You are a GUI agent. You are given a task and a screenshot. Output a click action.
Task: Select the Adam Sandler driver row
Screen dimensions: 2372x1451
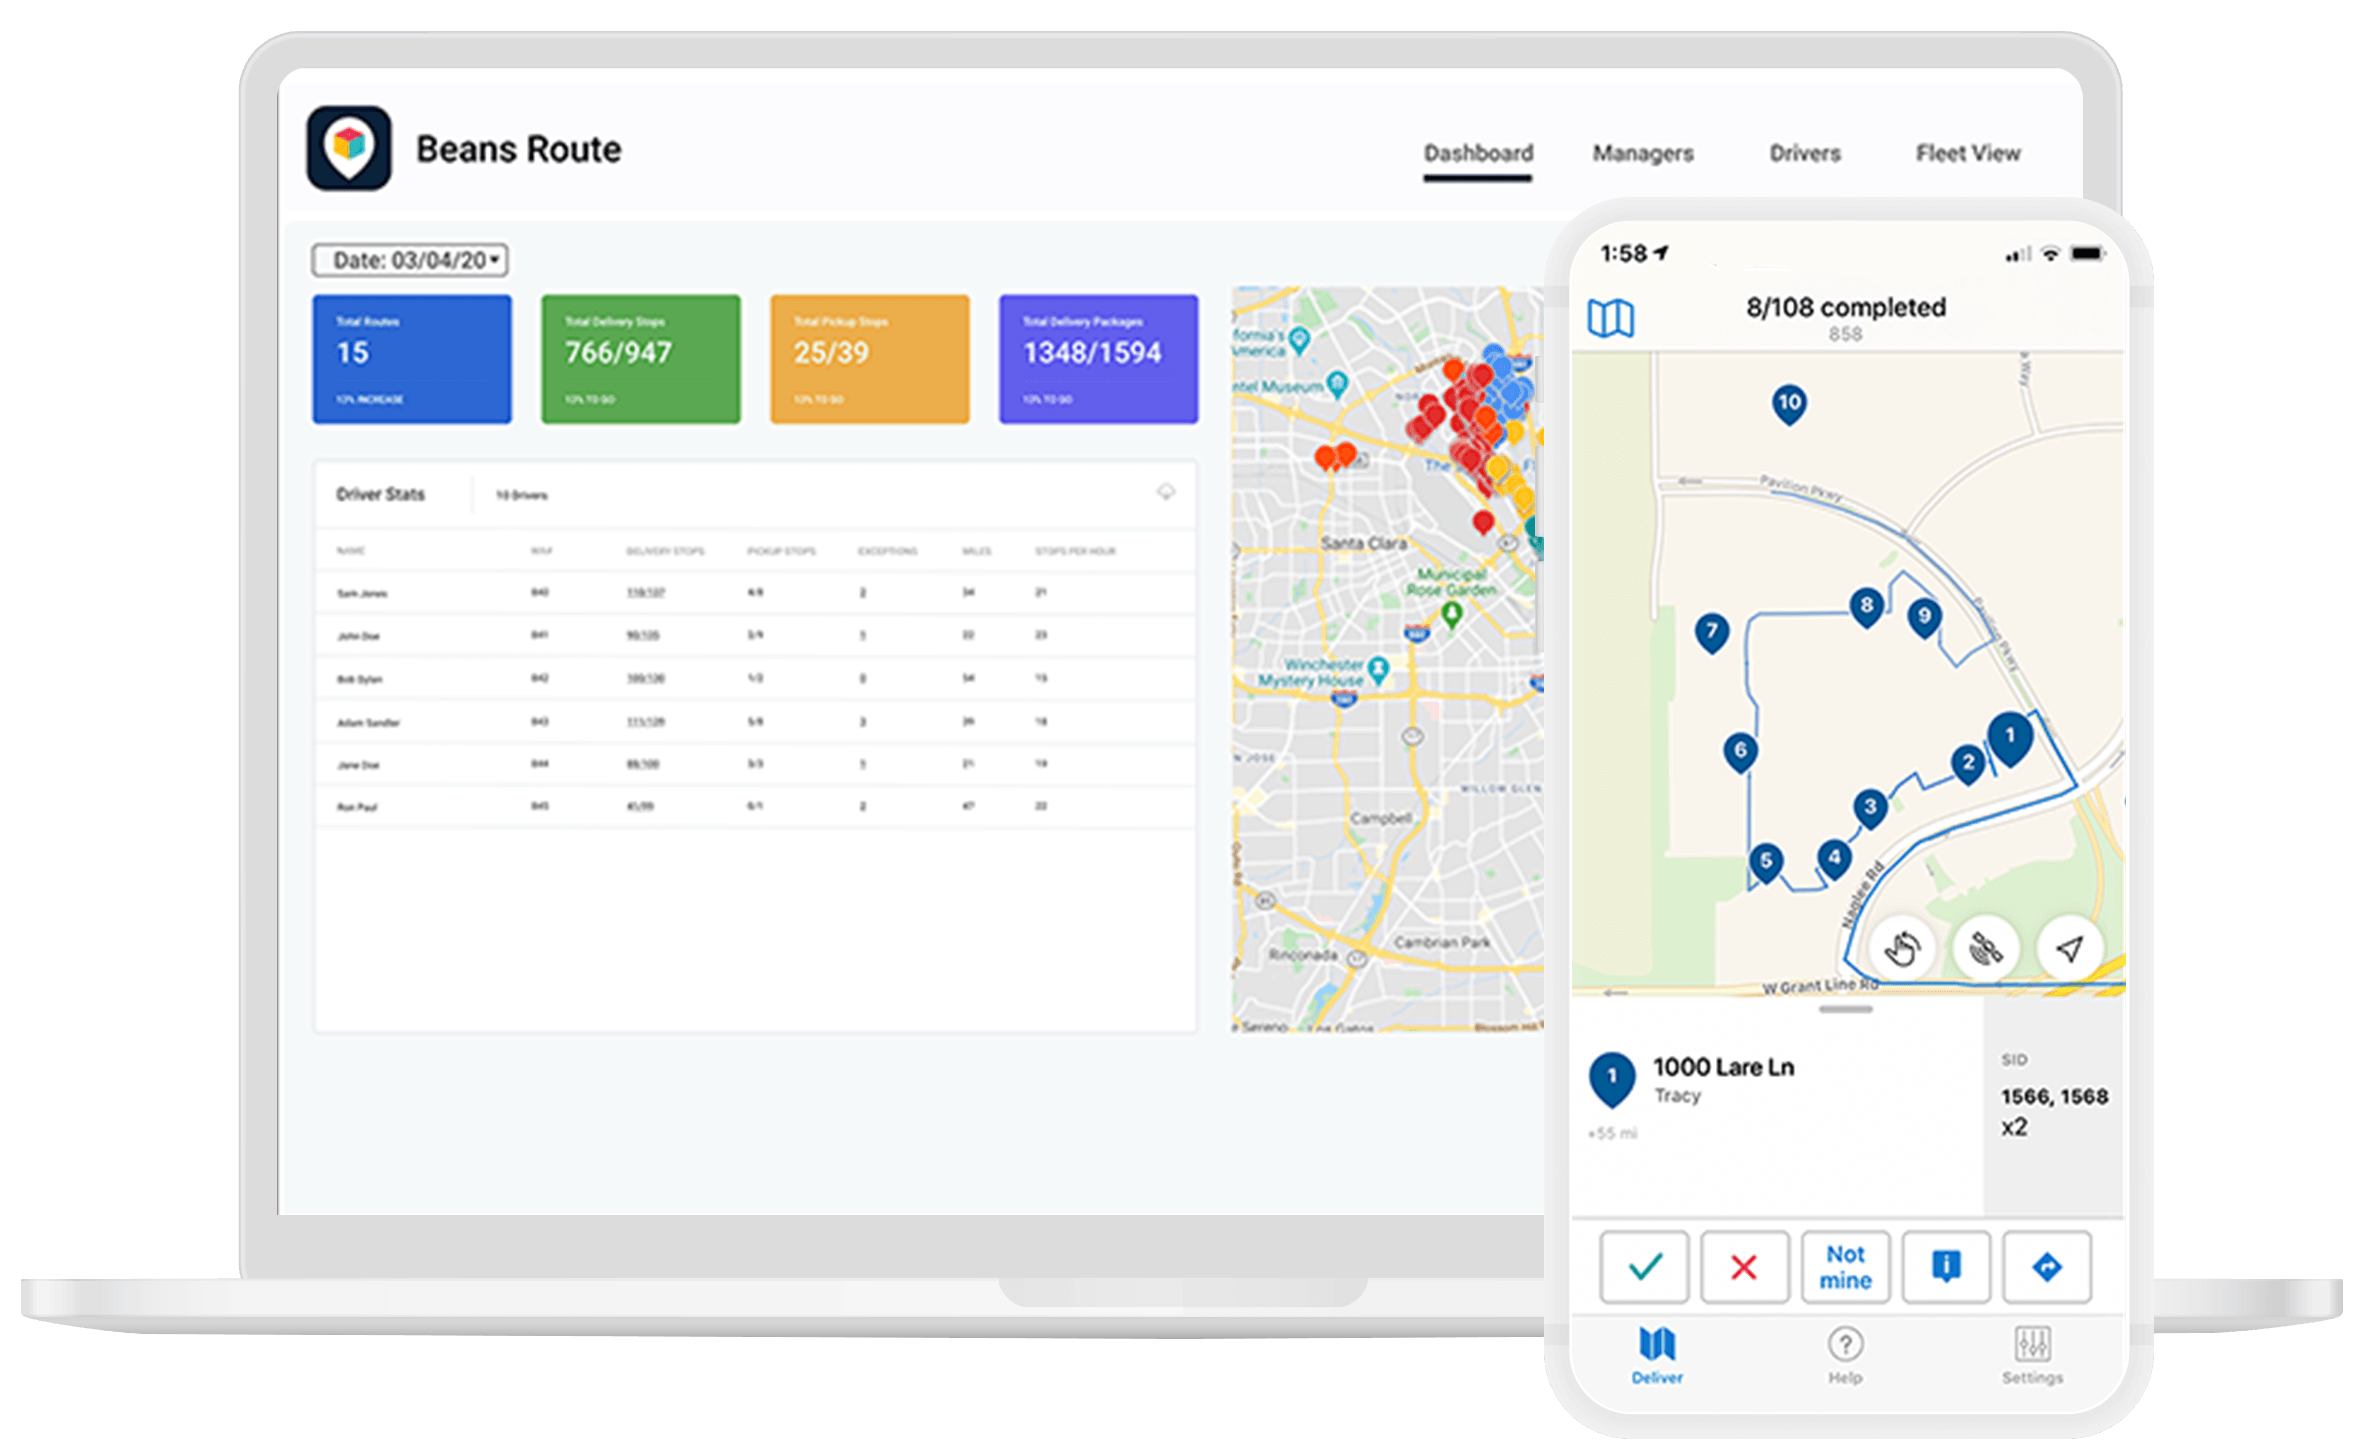point(755,722)
